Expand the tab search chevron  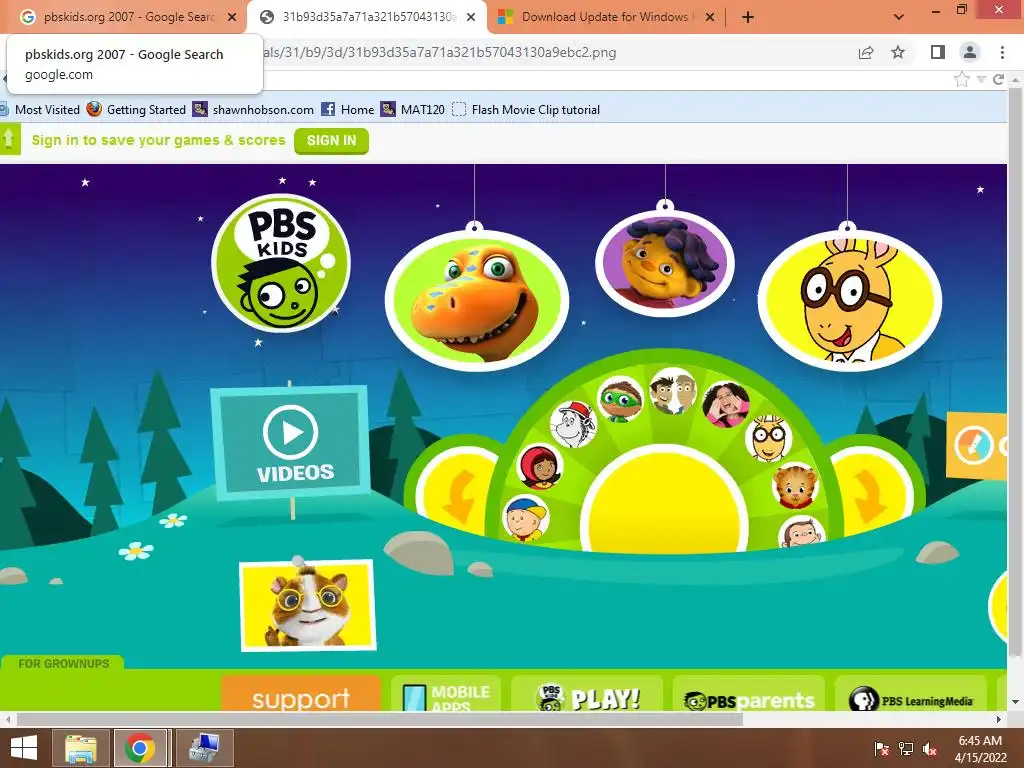point(899,18)
